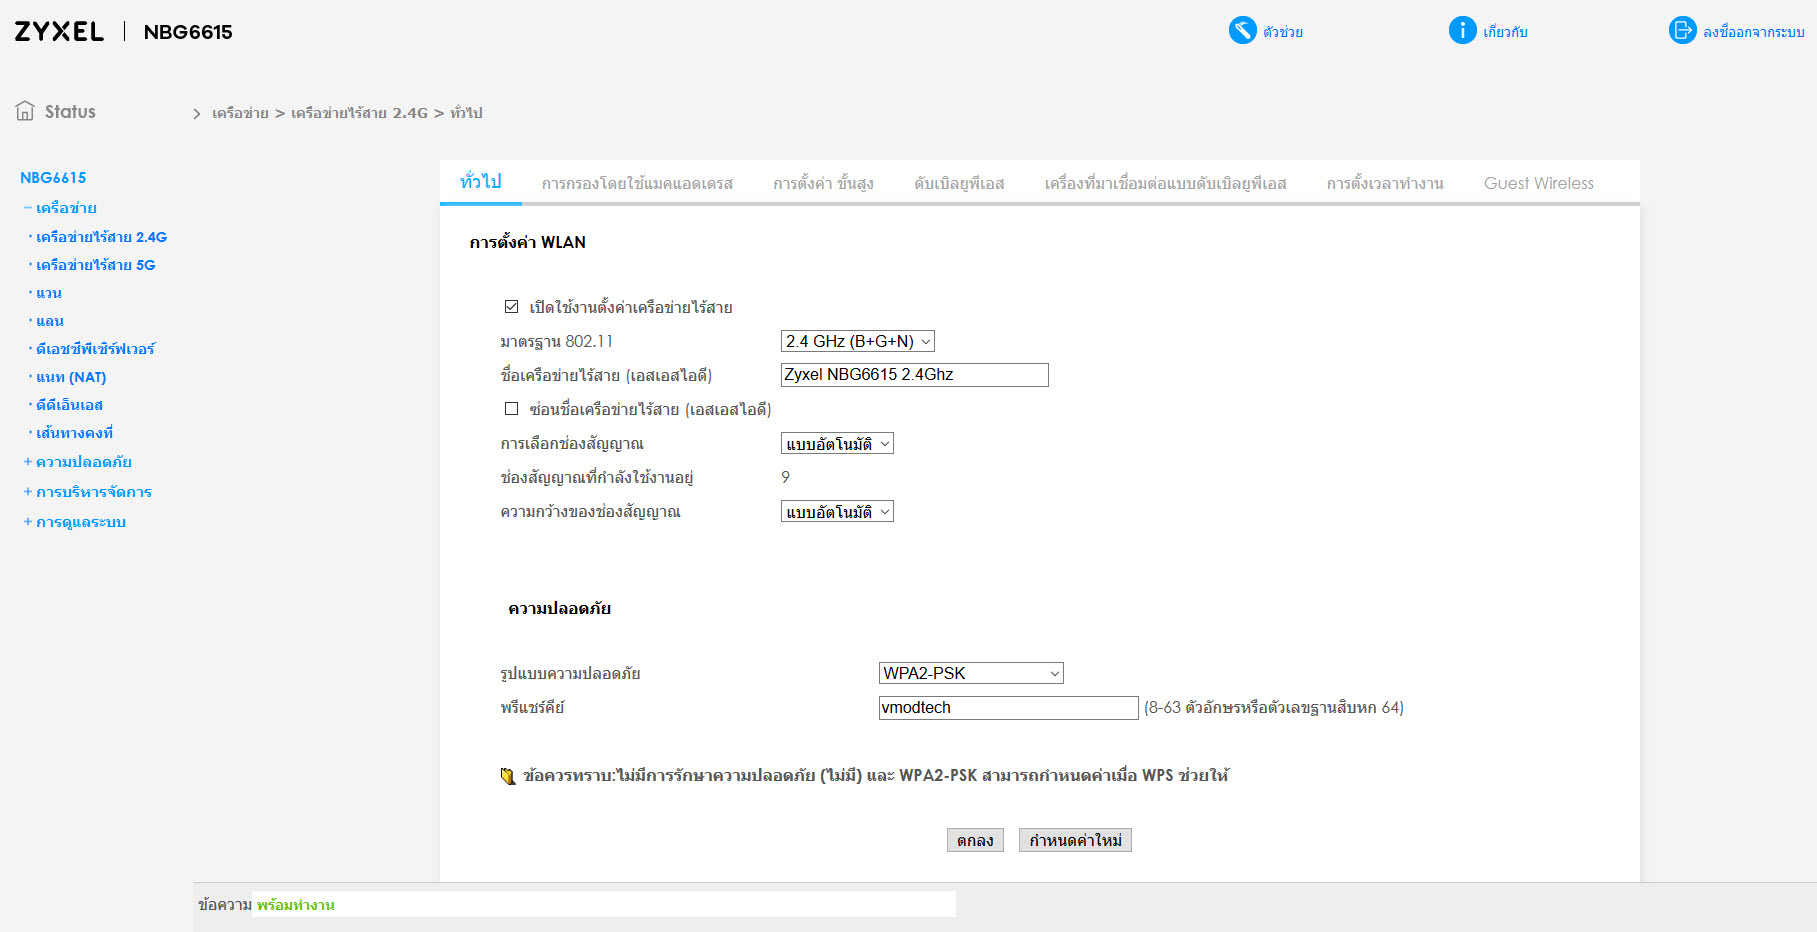Screen dimensions: 1817x932
Task: Open the WPS connected devices tab
Action: coord(1165,184)
